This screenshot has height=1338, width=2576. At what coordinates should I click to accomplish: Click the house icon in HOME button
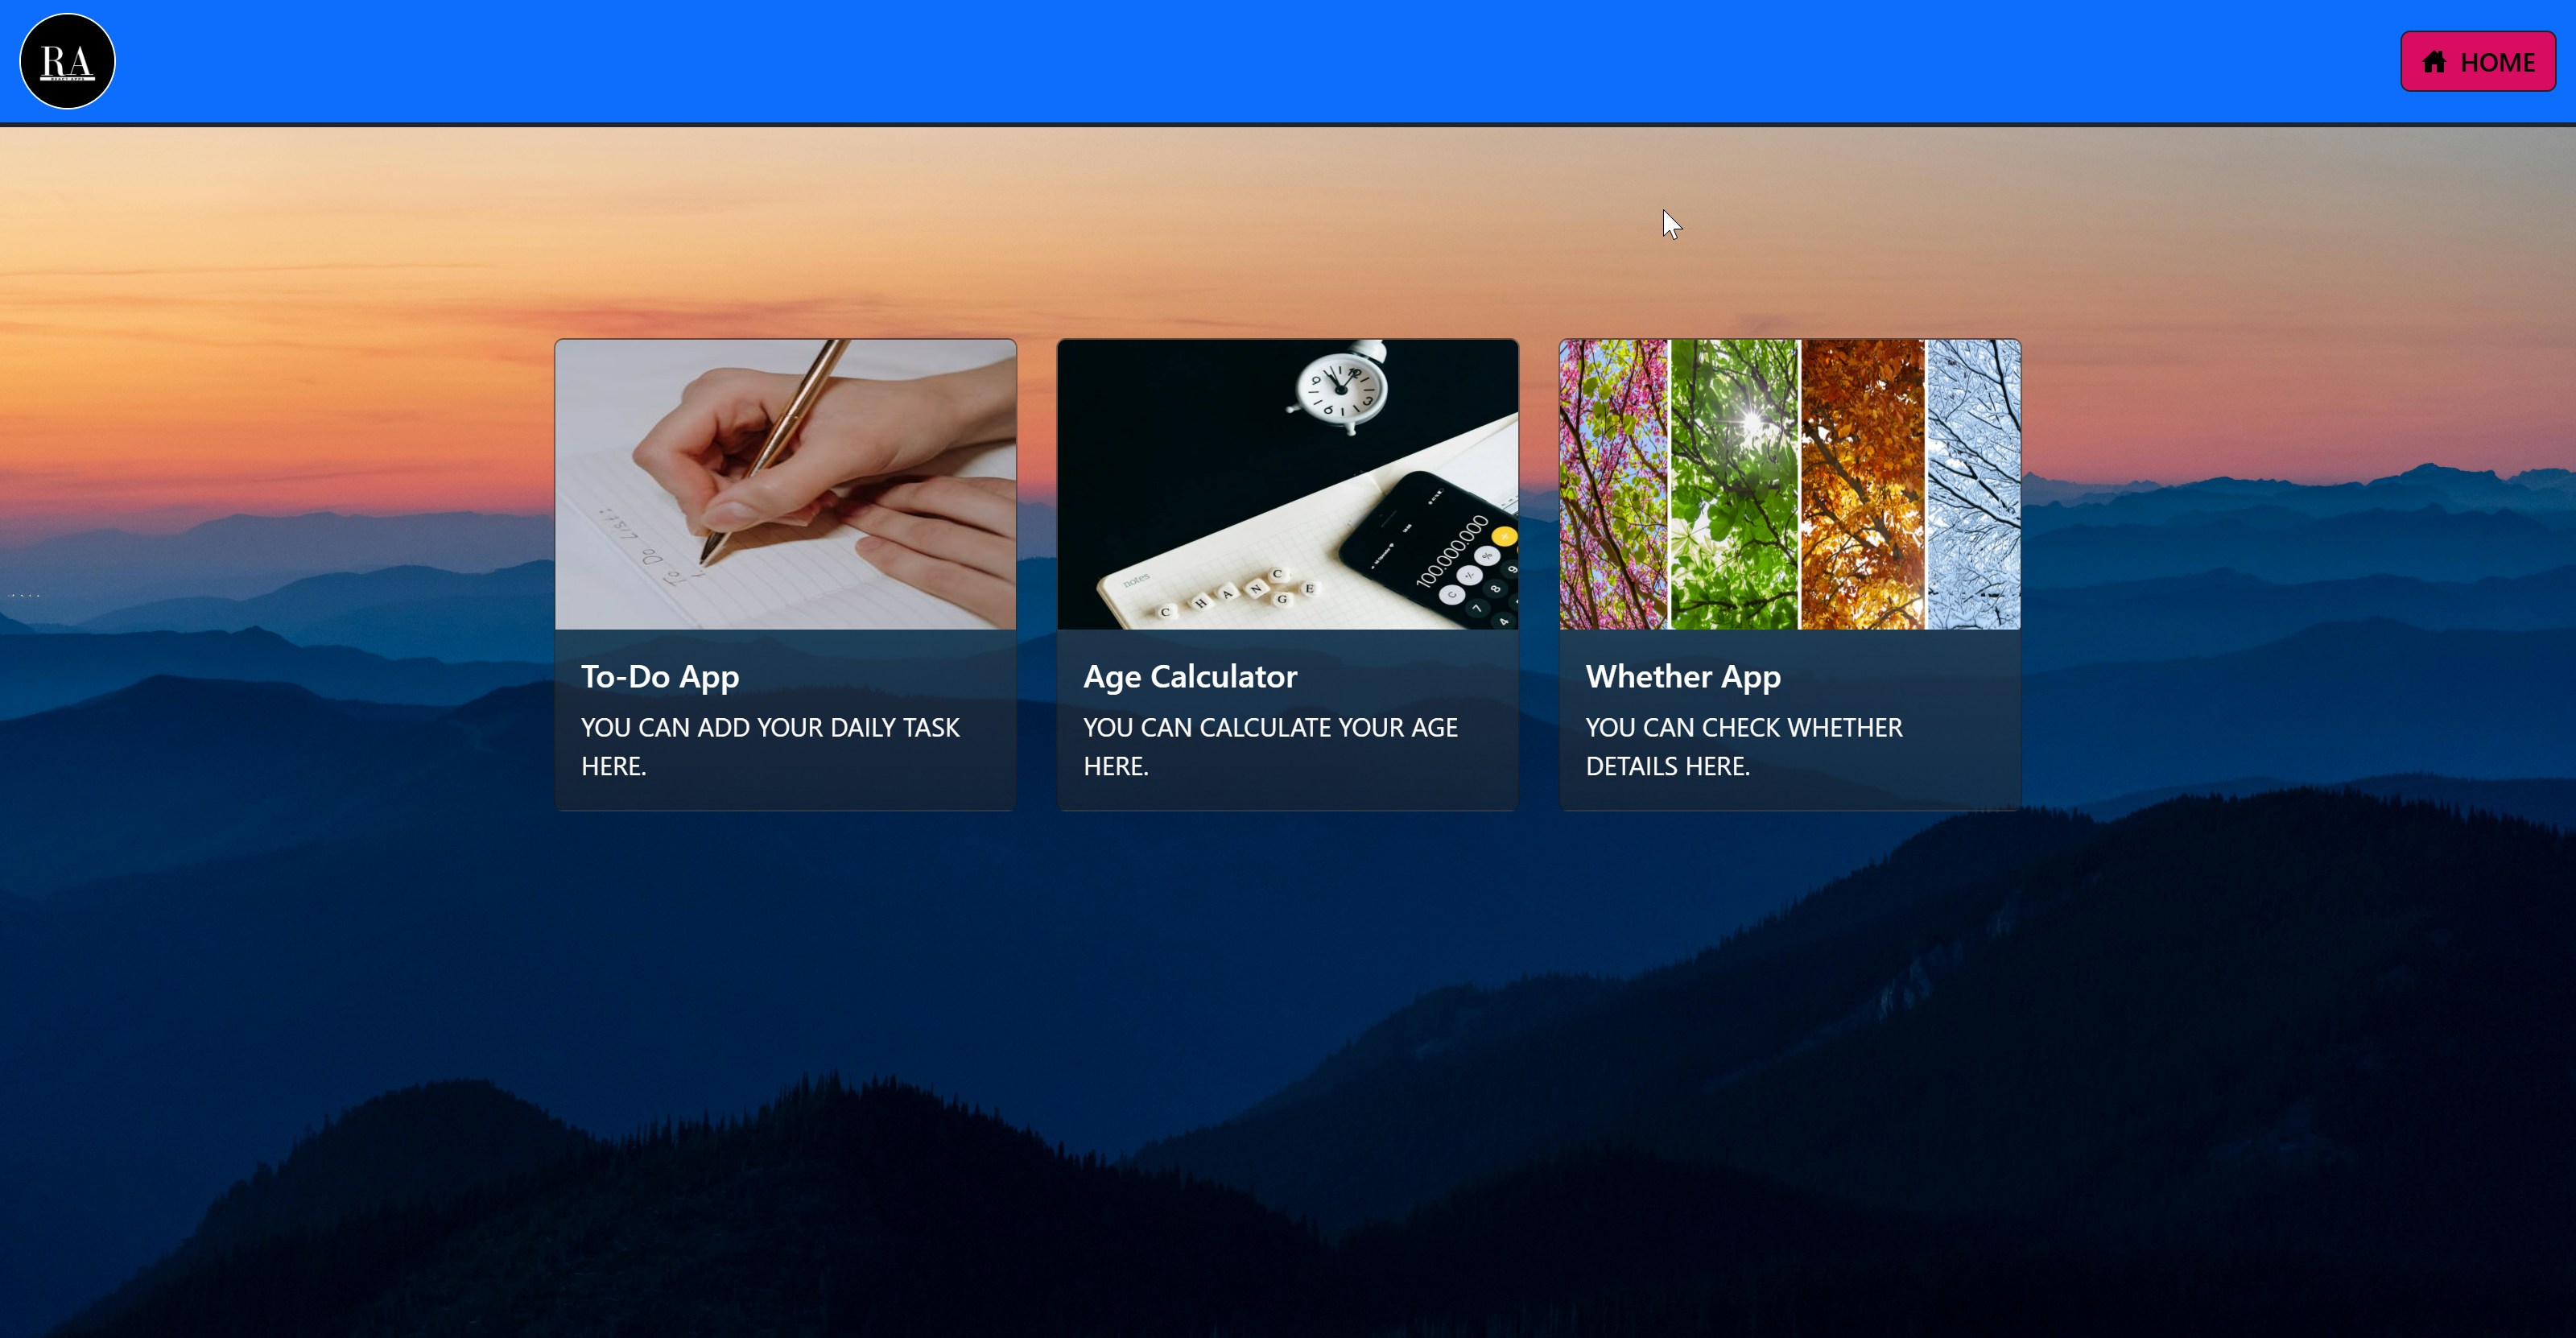(x=2434, y=62)
